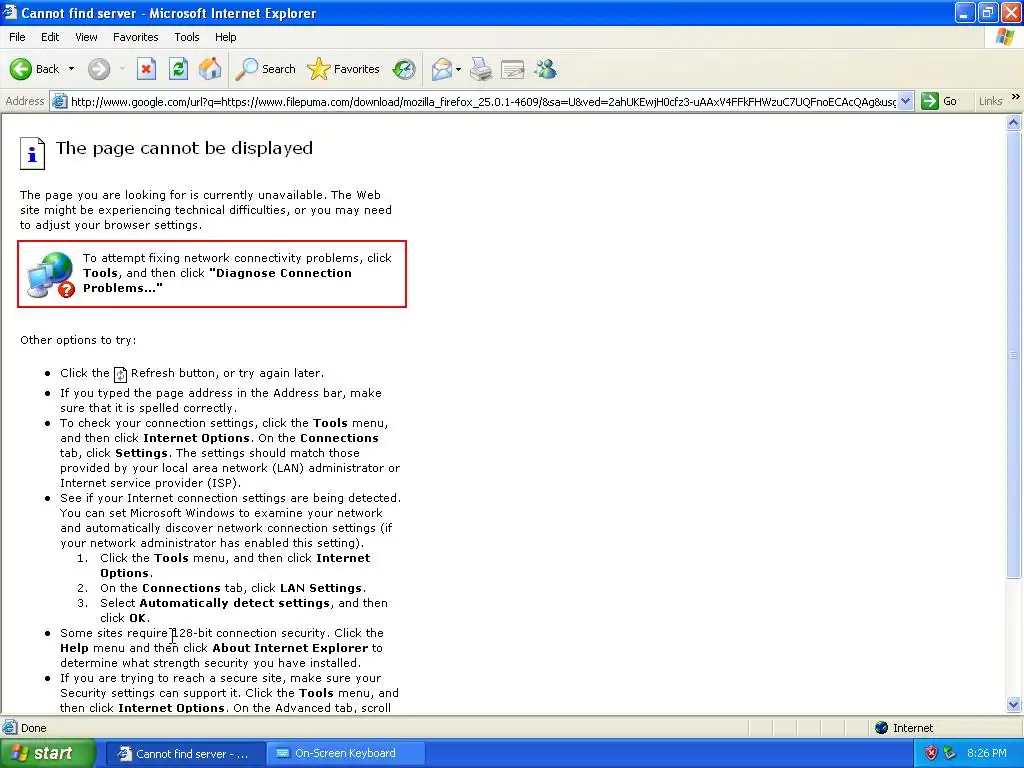
Task: Expand the Mail button dropdown arrow
Action: point(458,69)
